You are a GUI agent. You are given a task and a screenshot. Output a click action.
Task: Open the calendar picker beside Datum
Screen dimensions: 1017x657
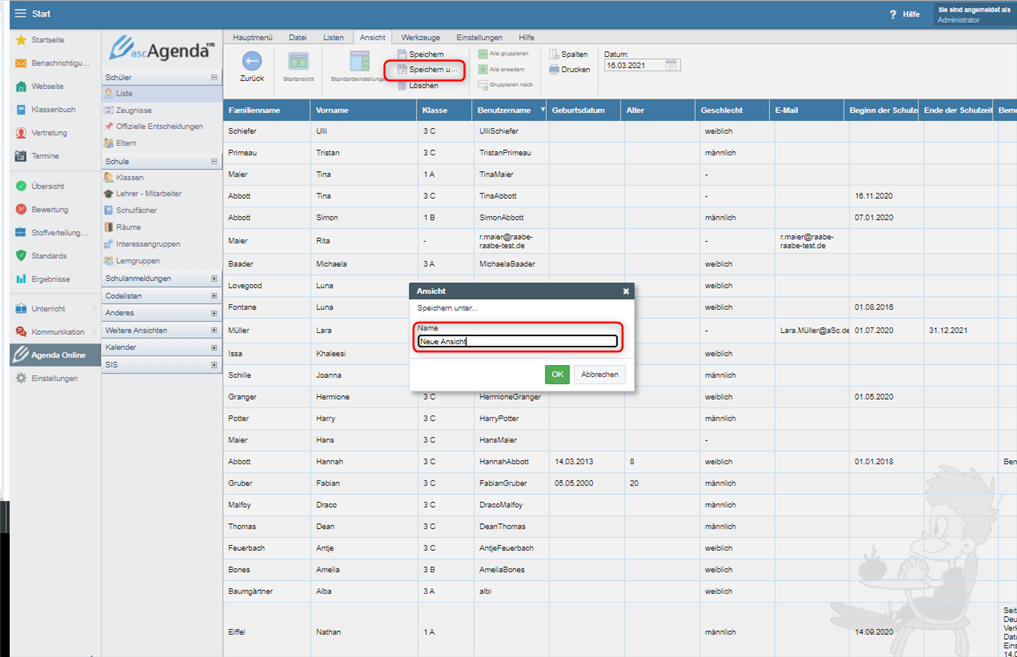pyautogui.click(x=672, y=65)
